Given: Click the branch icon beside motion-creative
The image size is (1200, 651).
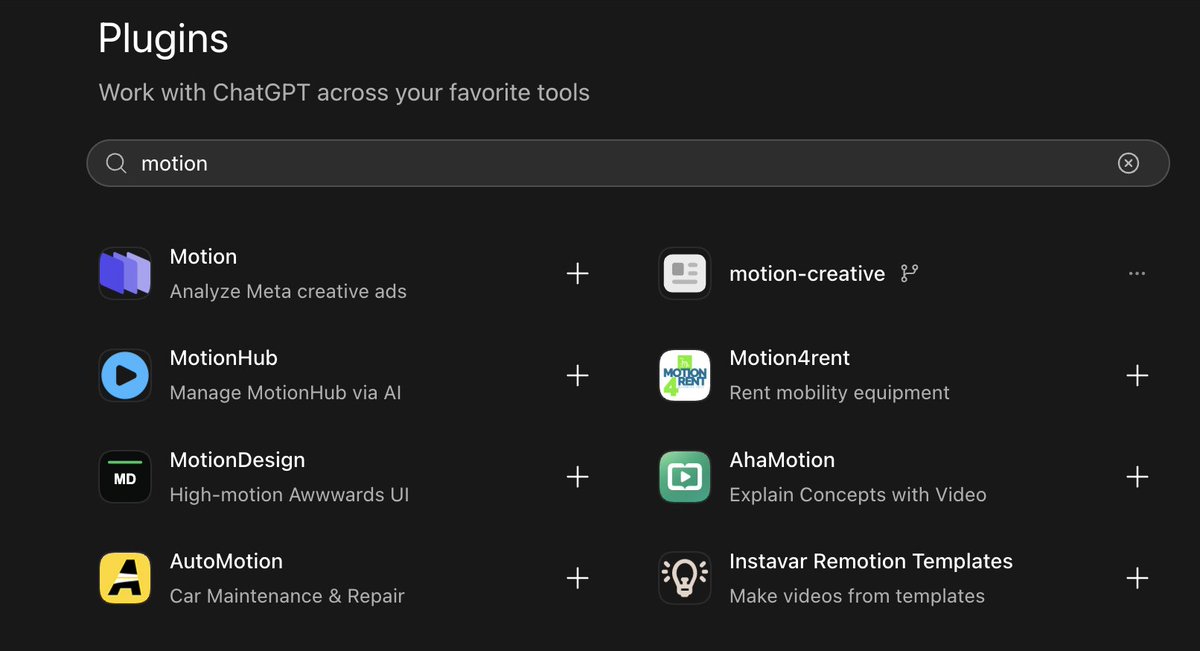Looking at the screenshot, I should click(909, 274).
